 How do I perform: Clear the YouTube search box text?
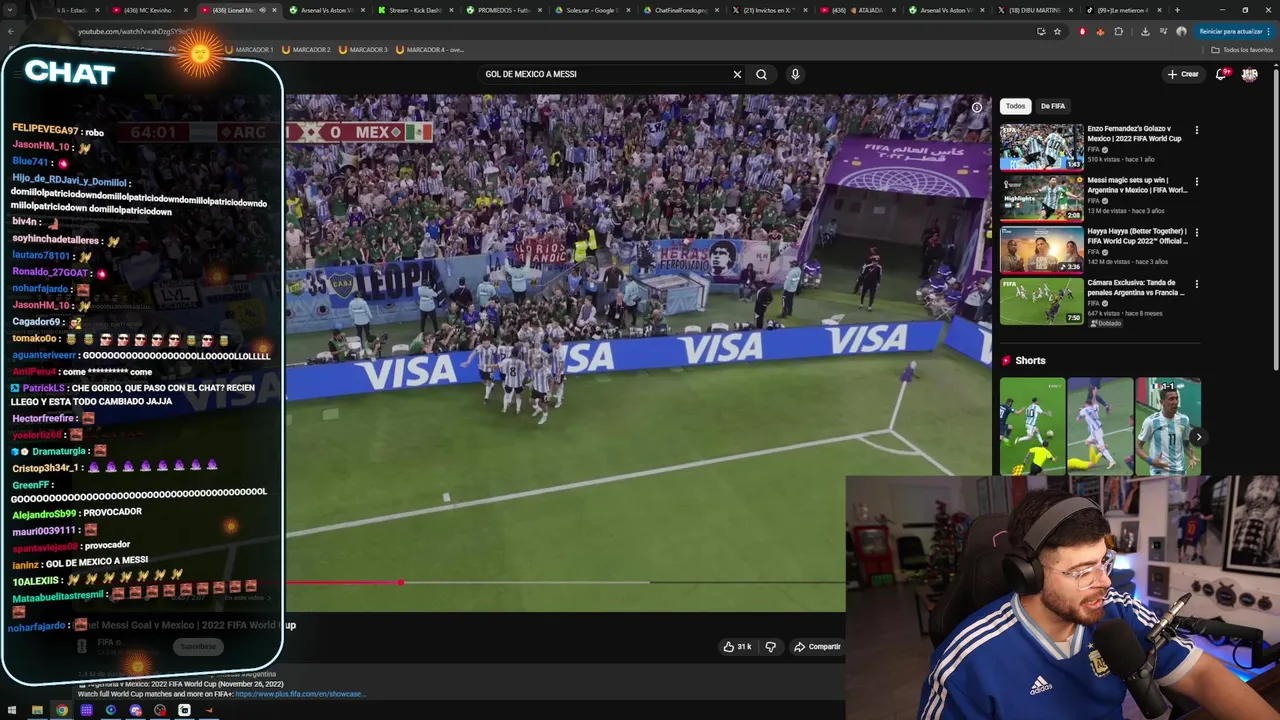coord(737,74)
